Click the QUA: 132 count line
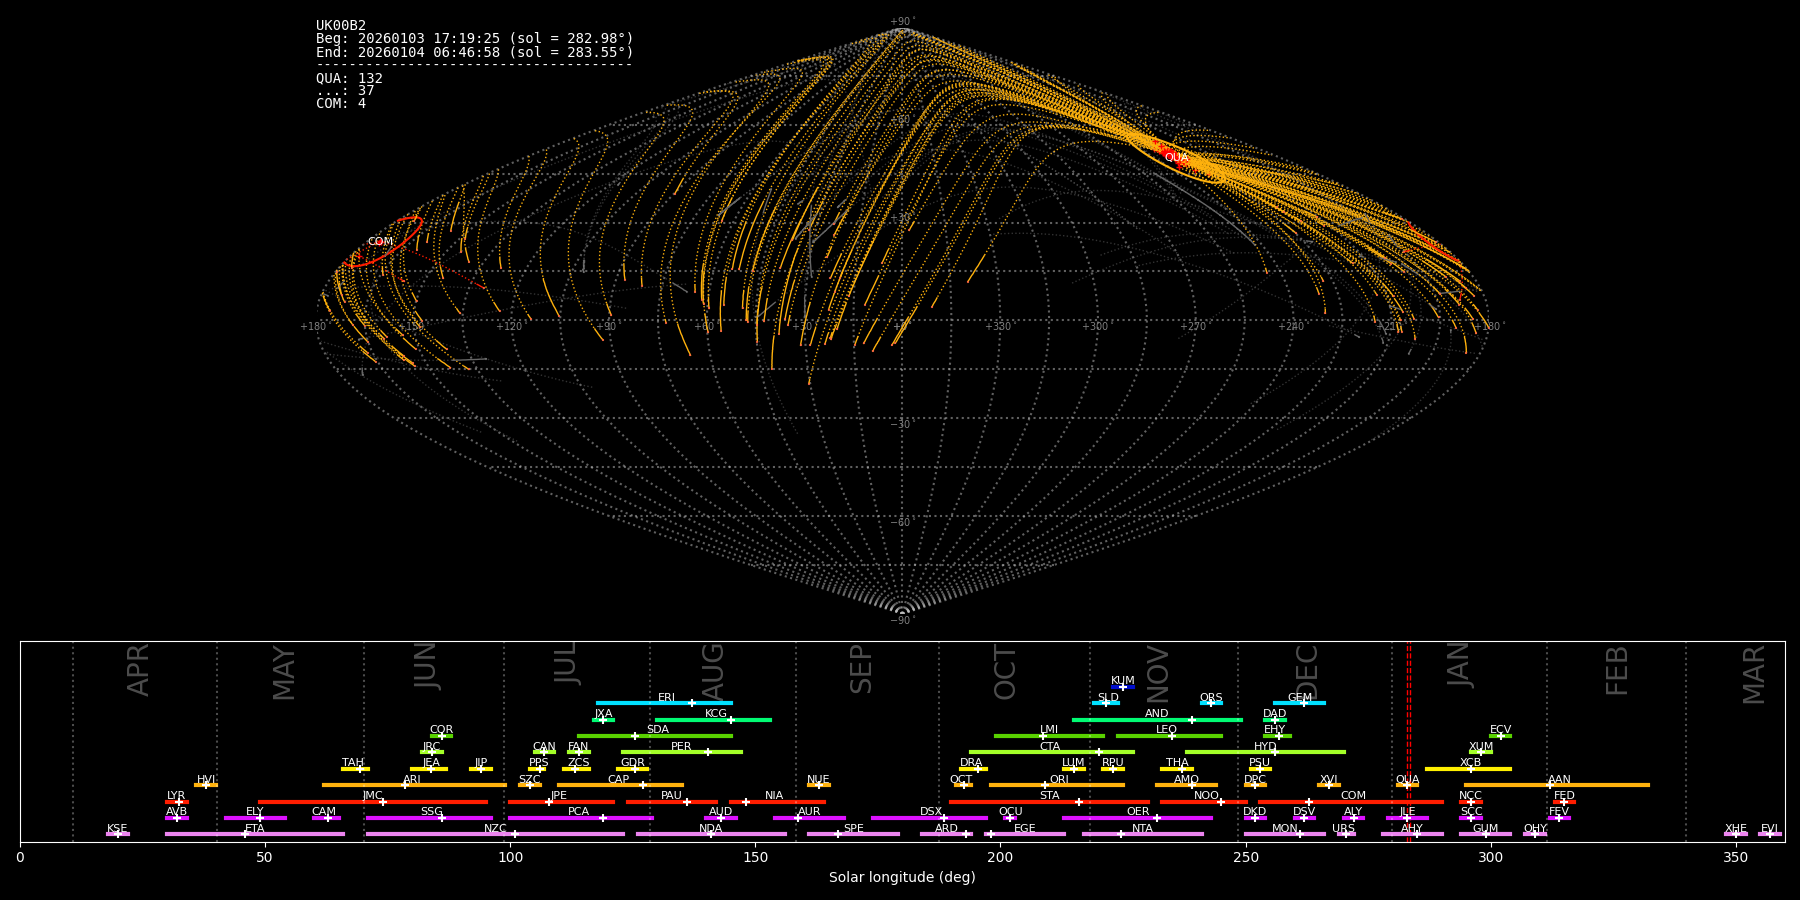1800x900 pixels. coord(349,78)
